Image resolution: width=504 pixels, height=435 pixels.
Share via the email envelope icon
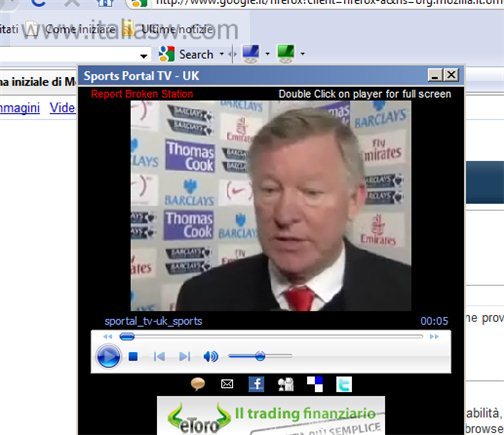(x=227, y=384)
